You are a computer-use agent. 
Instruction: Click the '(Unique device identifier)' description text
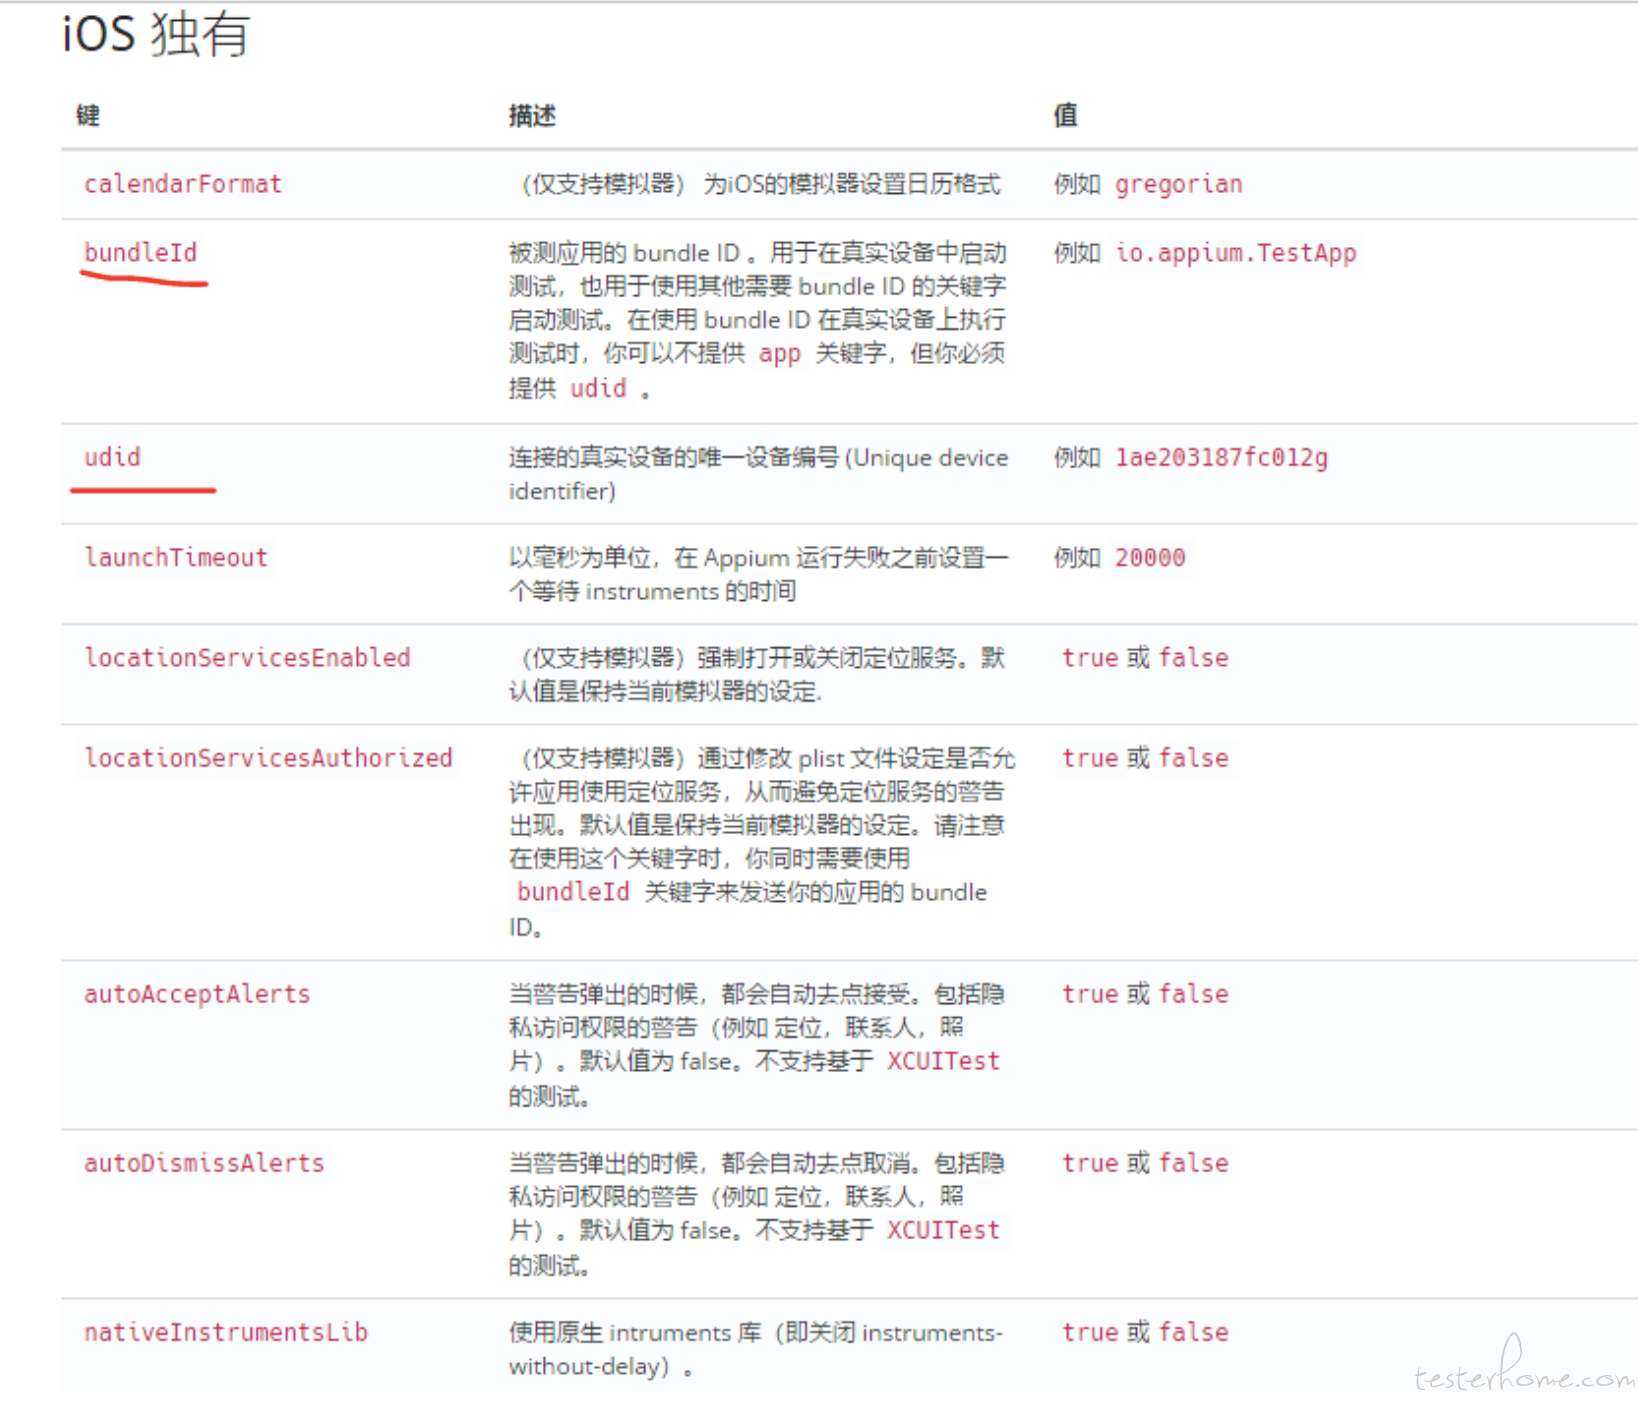pyautogui.click(x=758, y=474)
